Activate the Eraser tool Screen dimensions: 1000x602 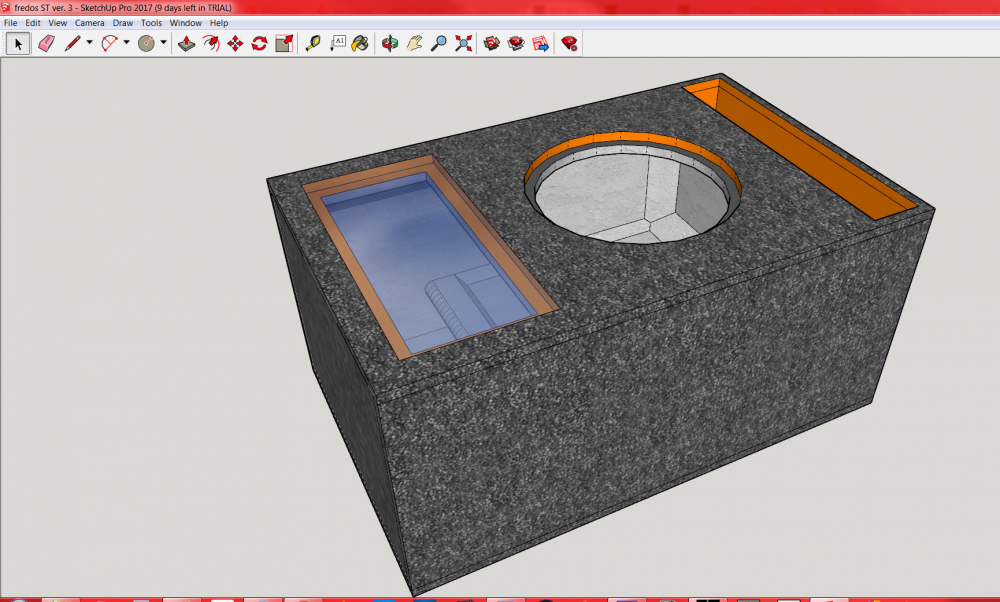click(x=47, y=43)
